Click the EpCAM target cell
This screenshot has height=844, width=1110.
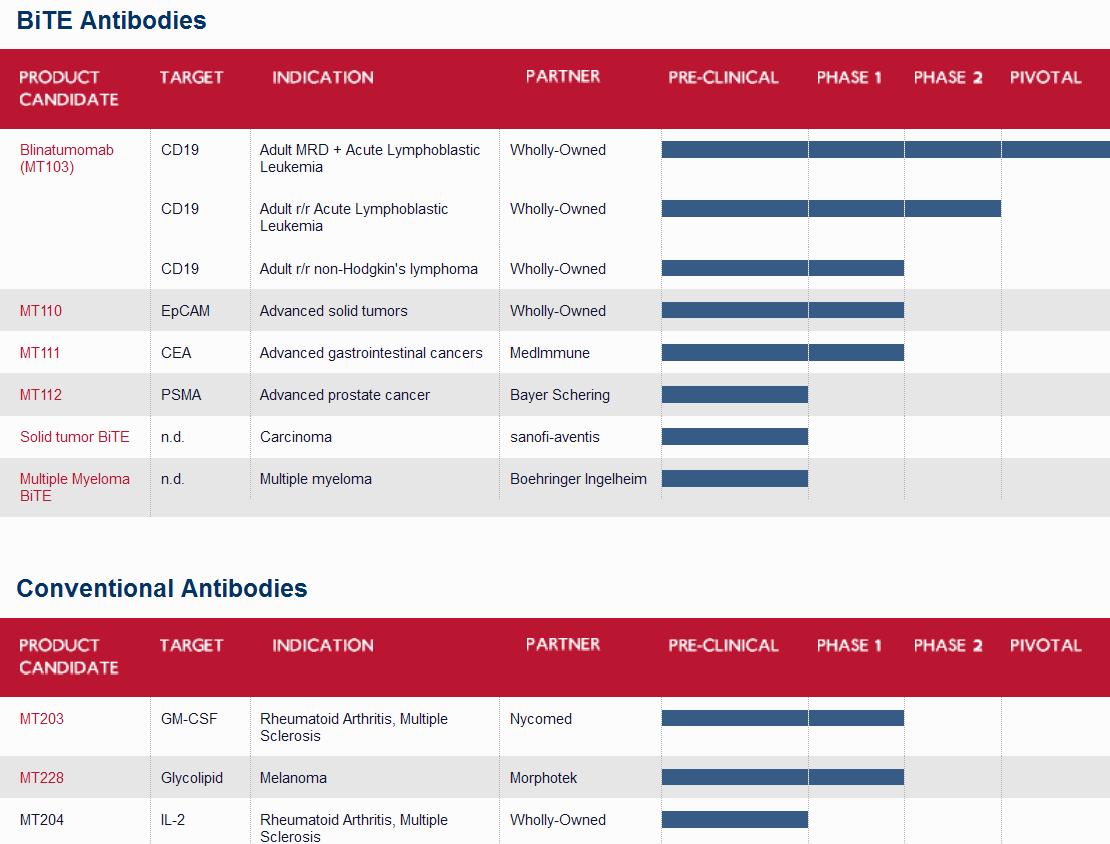185,311
